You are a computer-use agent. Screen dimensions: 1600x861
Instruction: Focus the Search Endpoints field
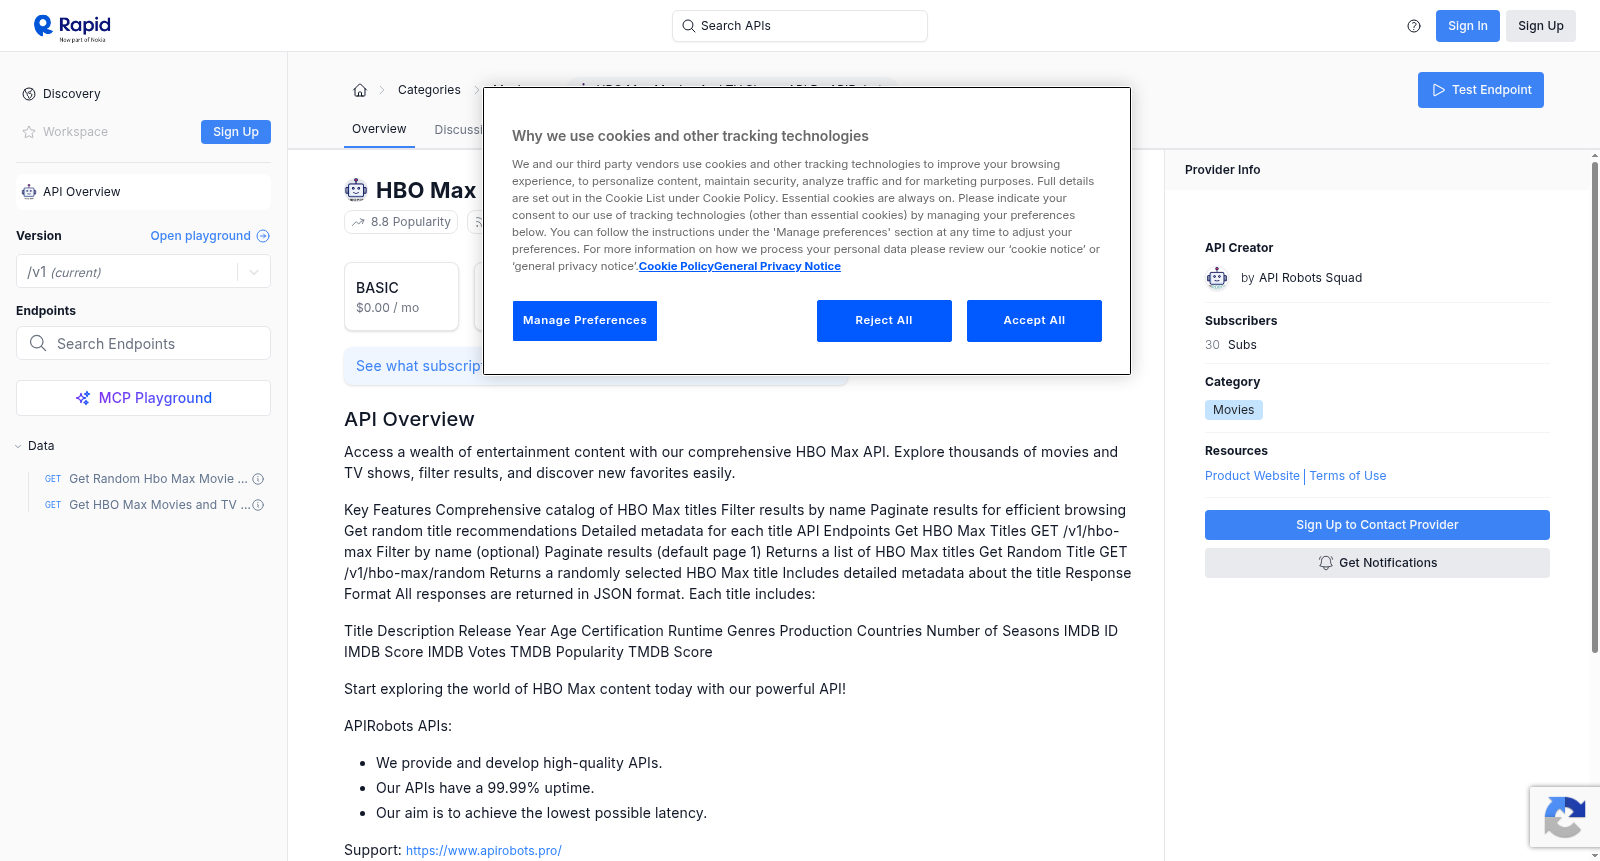[143, 343]
